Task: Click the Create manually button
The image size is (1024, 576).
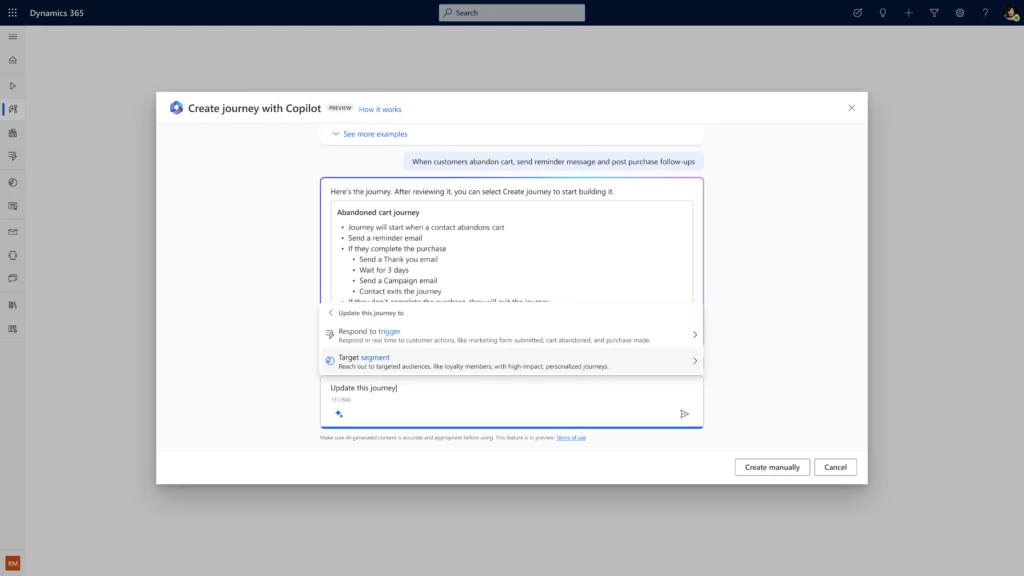Action: point(771,466)
